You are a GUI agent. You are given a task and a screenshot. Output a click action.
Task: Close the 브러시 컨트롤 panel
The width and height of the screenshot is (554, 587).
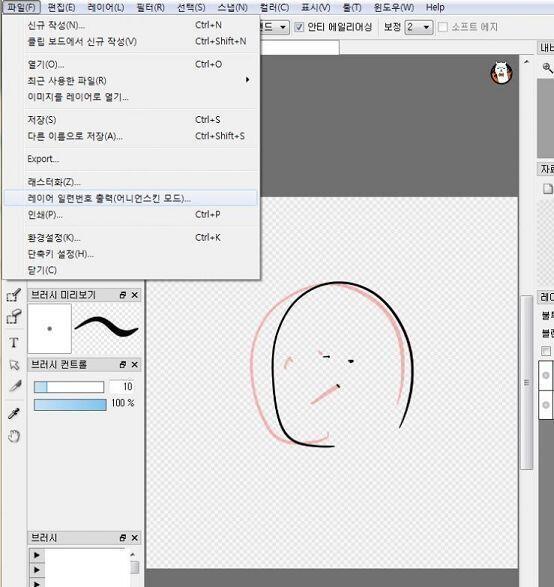coord(135,364)
